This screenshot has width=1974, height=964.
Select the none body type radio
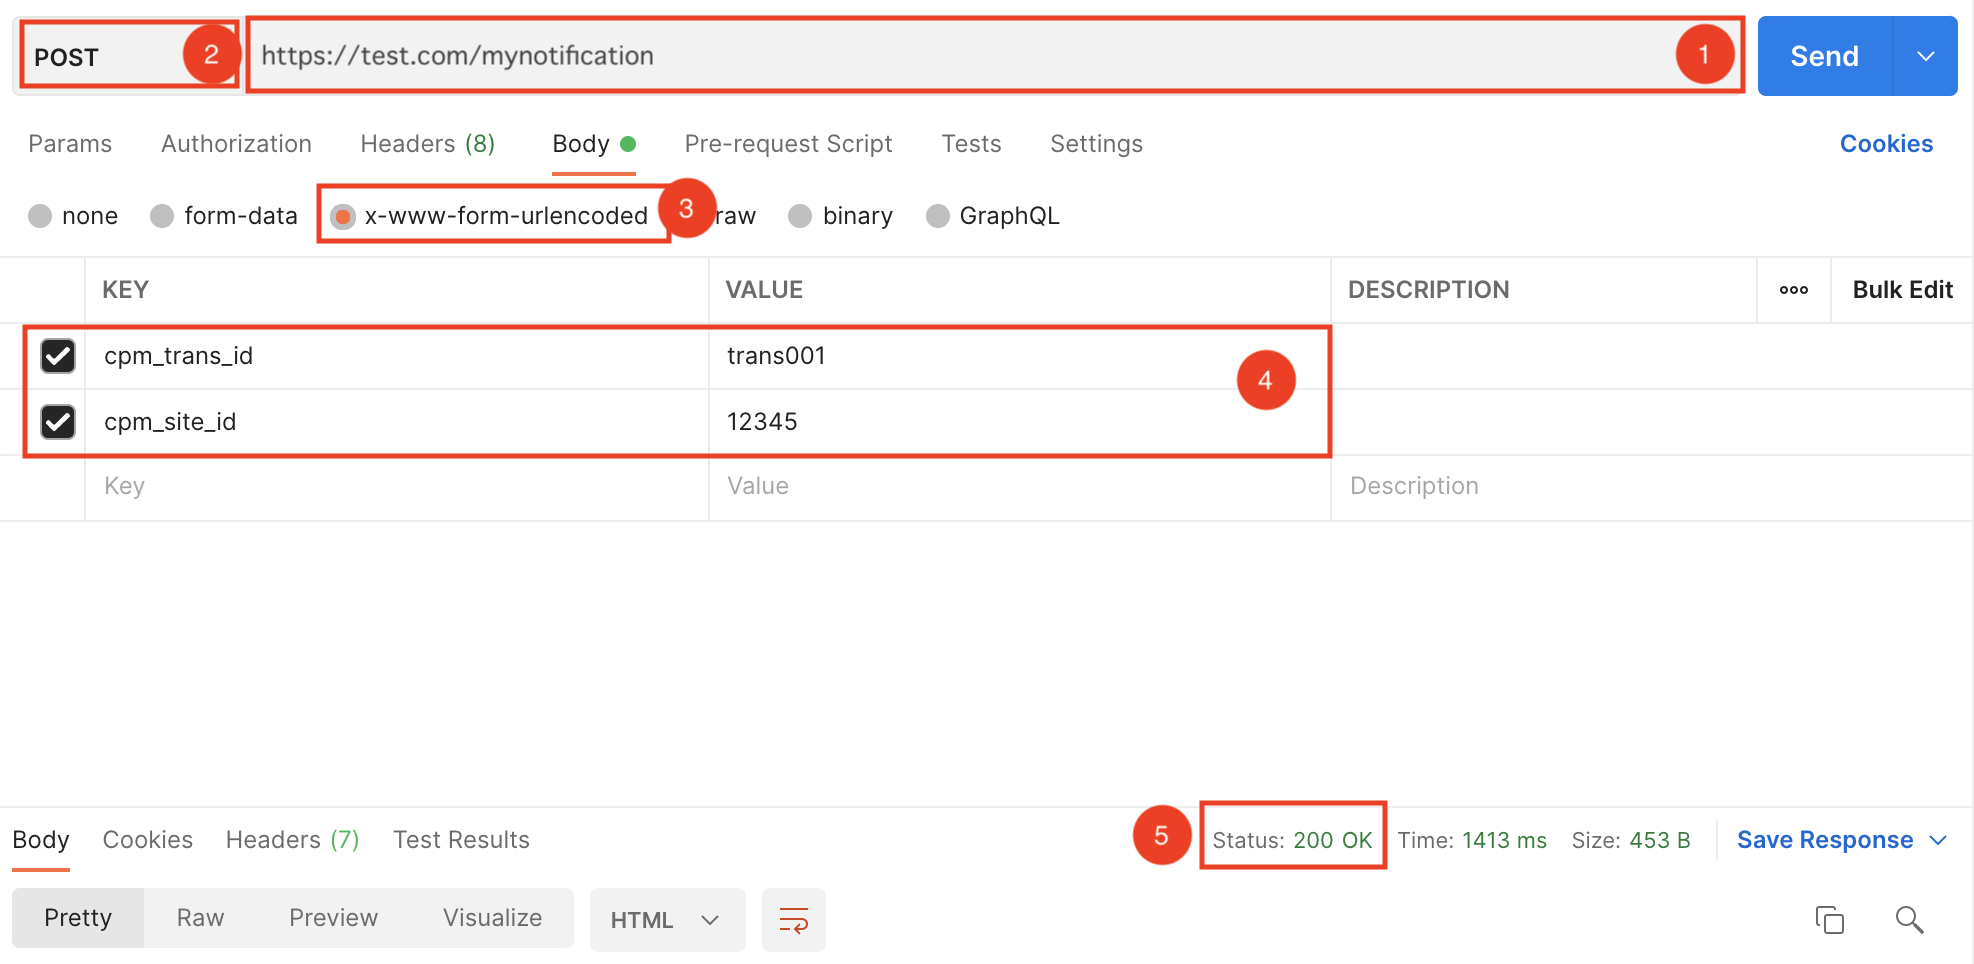click(40, 216)
